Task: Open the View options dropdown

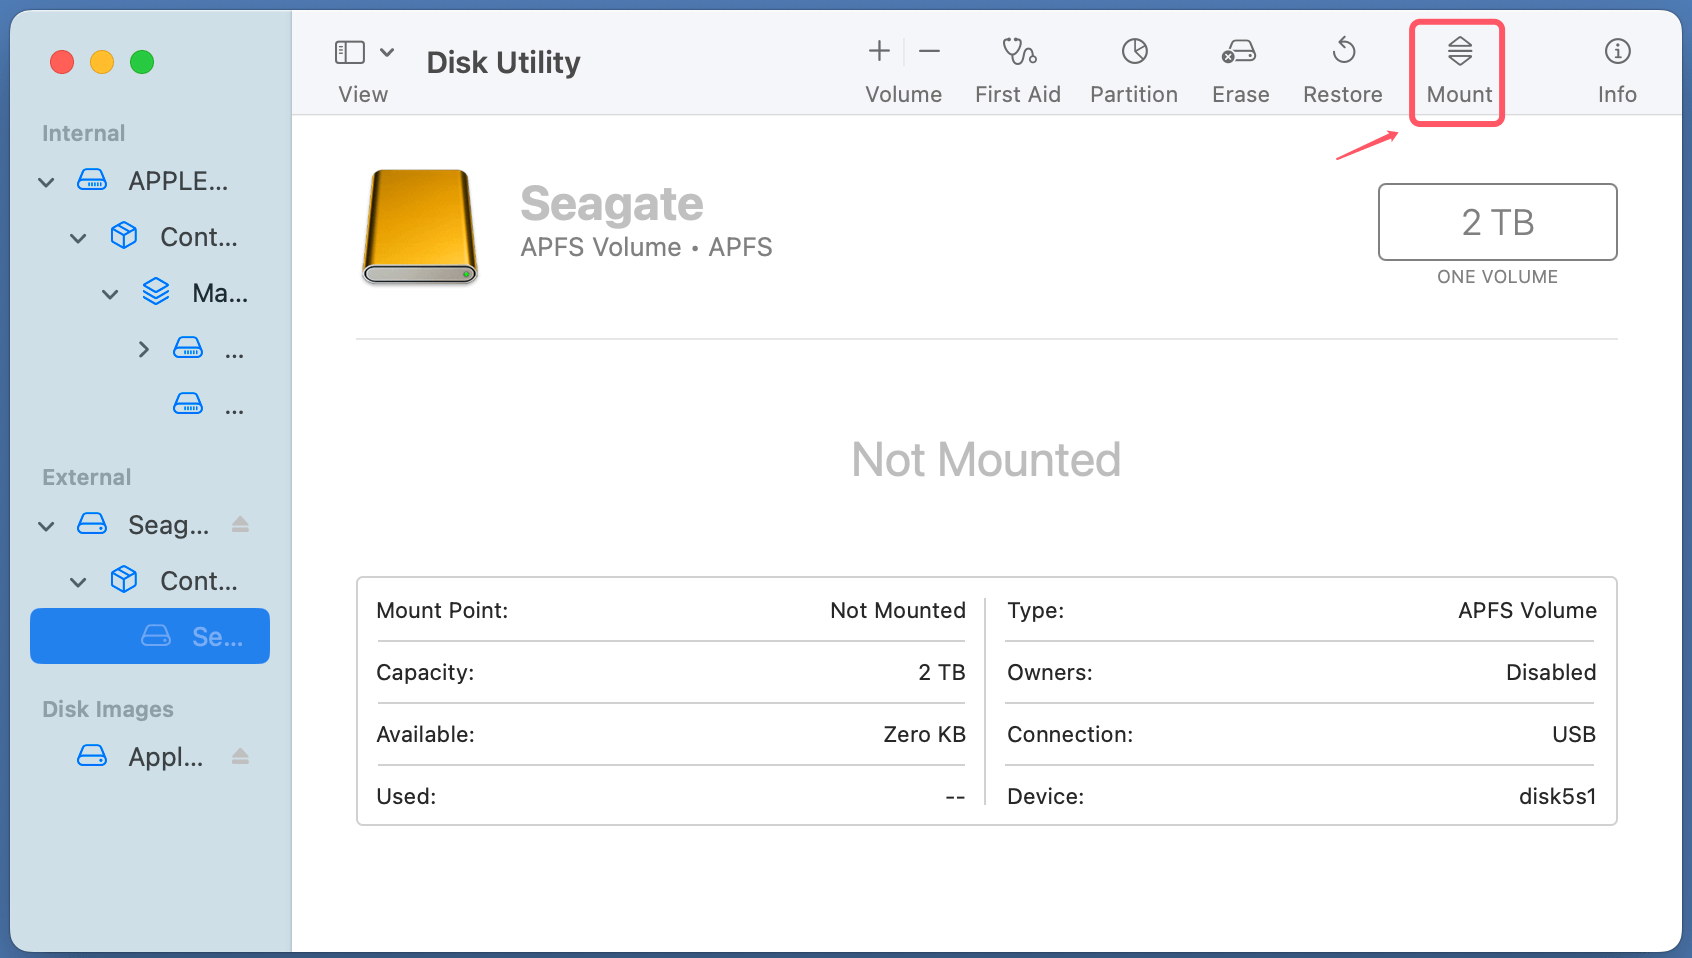Action: [388, 51]
